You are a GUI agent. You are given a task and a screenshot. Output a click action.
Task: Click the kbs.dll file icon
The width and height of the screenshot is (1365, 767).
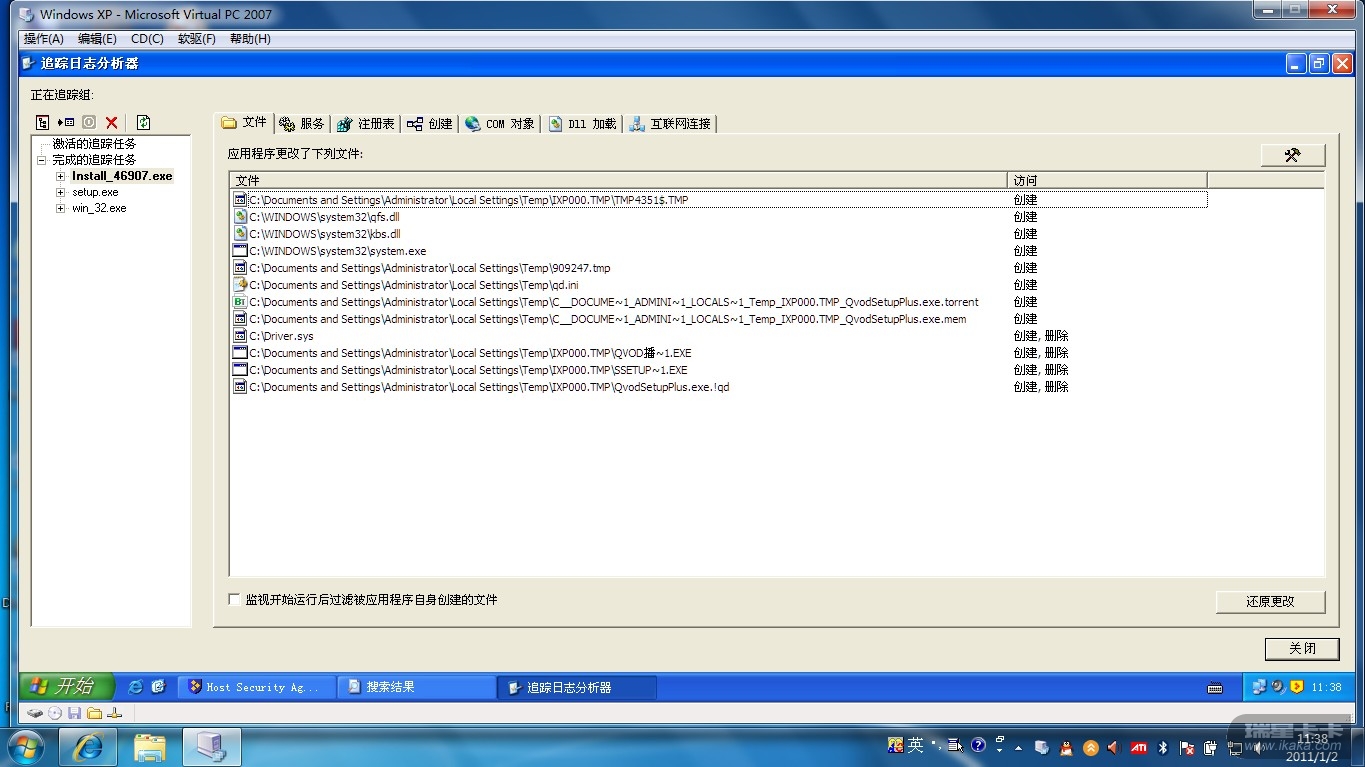240,234
